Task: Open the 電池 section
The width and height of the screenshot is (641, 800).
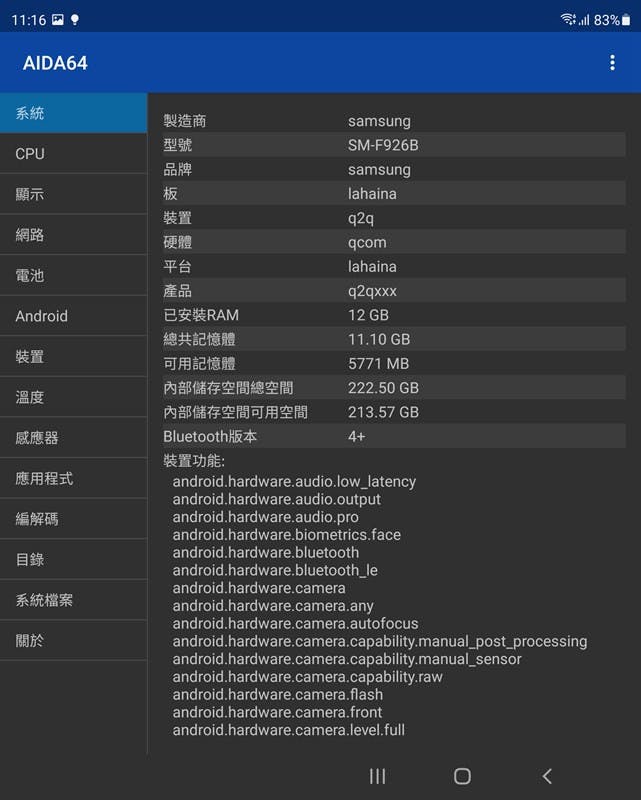Action: 73,276
